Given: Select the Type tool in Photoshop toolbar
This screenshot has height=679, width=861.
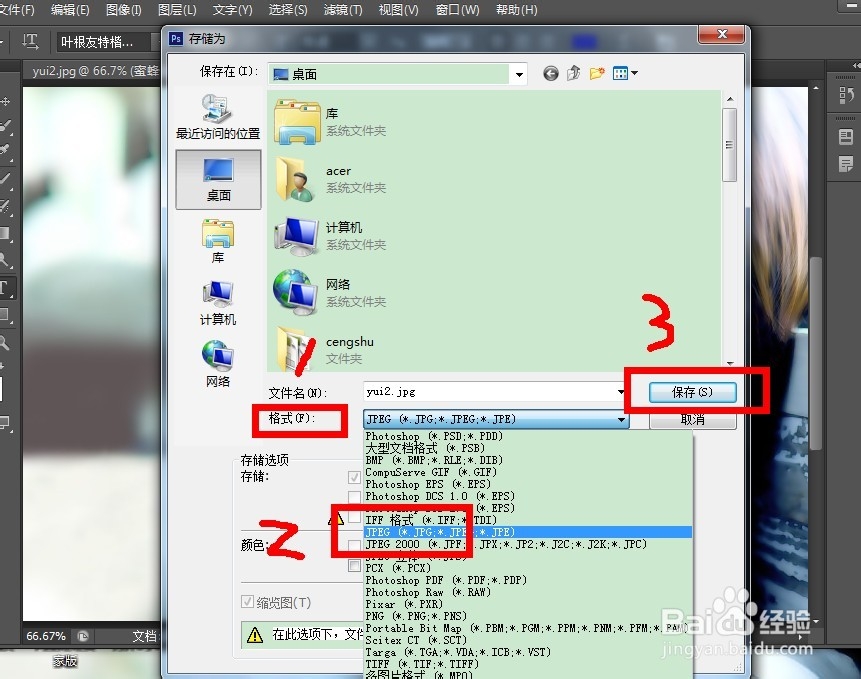Looking at the screenshot, I should pos(5,287).
